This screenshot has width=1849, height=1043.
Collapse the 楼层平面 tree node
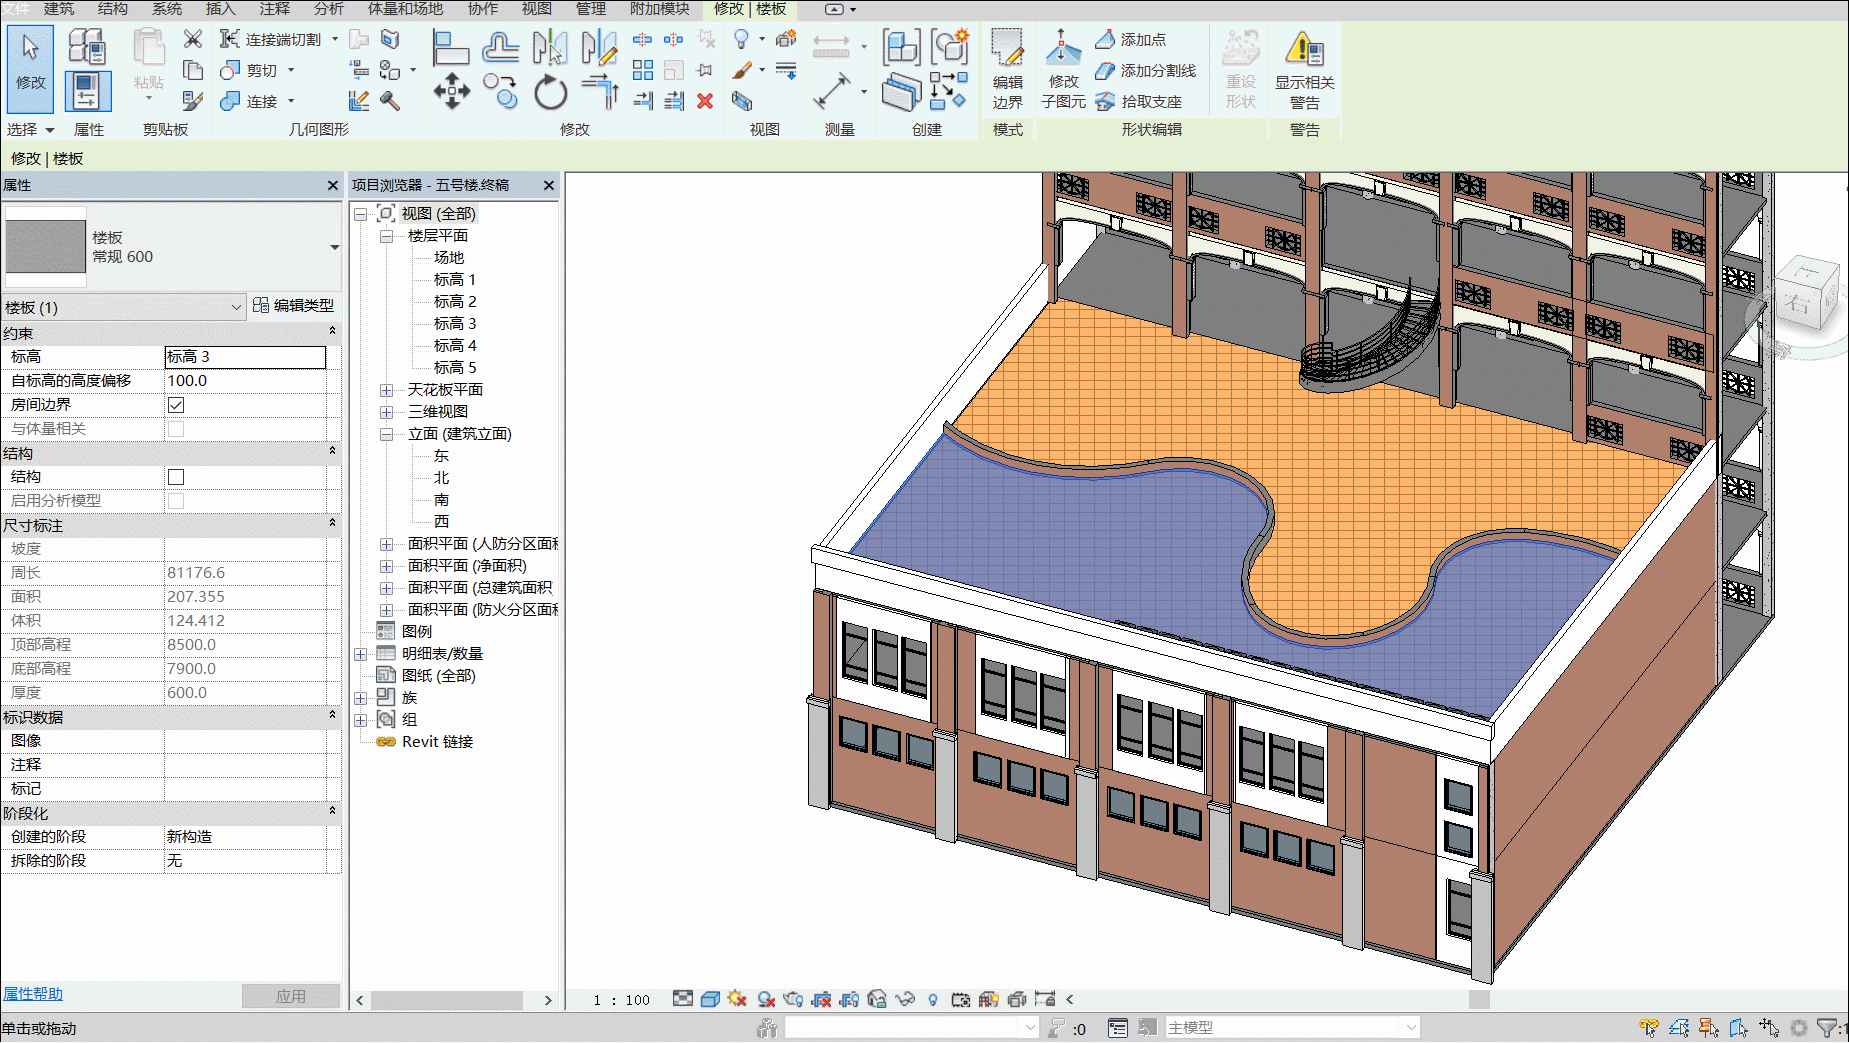pyautogui.click(x=386, y=236)
